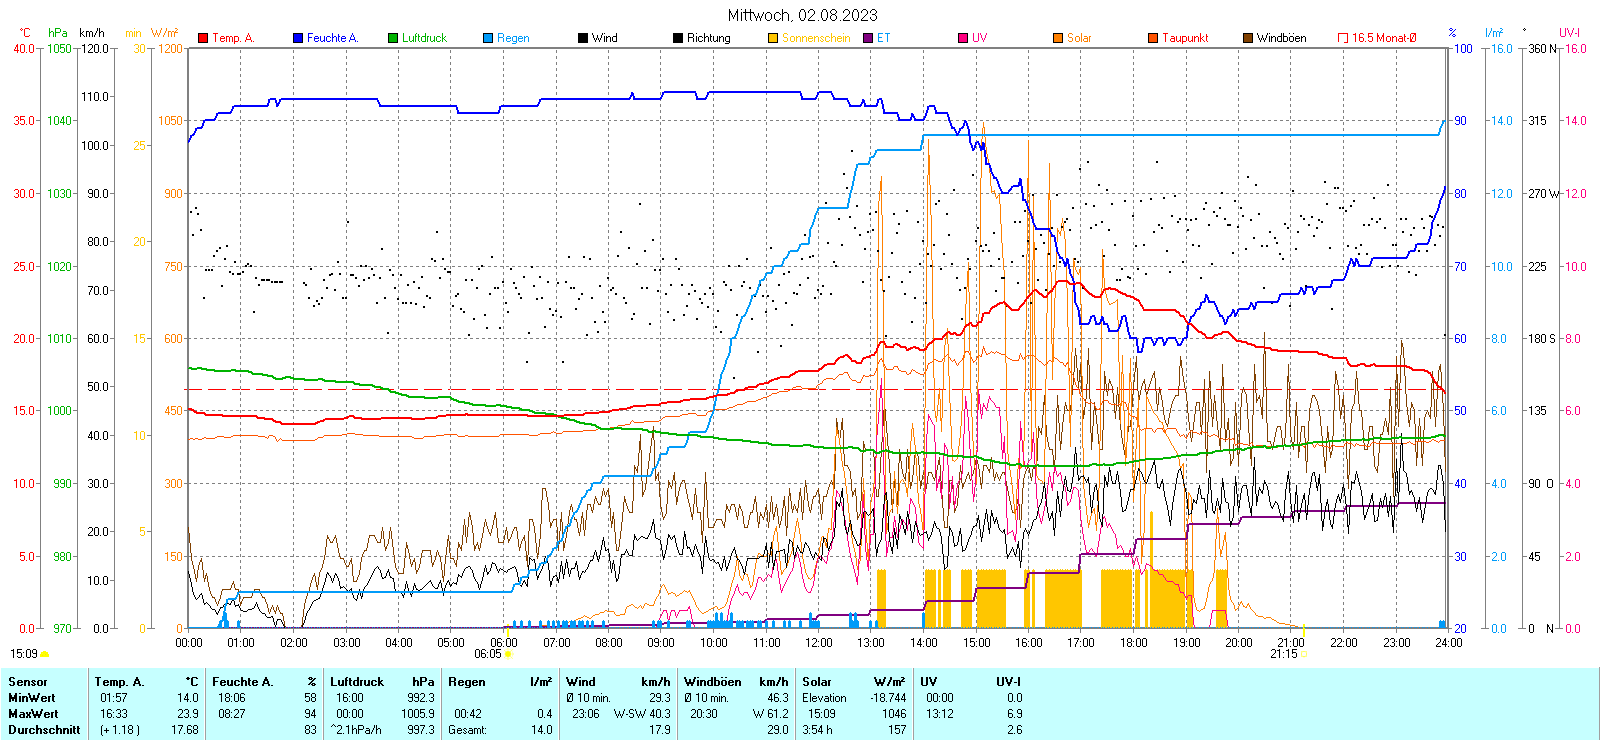Toggle the black Wind legend box
1600x740 pixels.
pos(583,38)
